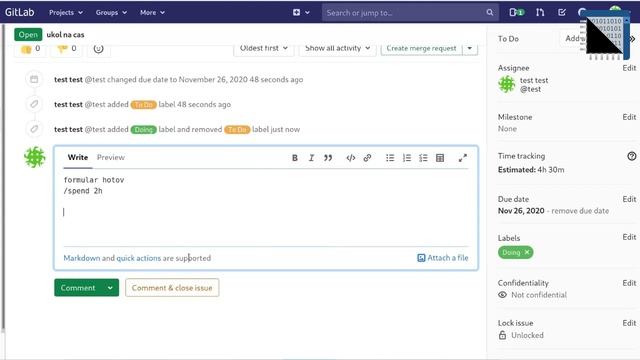The image size is (640, 360).
Task: Click the Doing label in sidebar
Action: pyautogui.click(x=511, y=252)
